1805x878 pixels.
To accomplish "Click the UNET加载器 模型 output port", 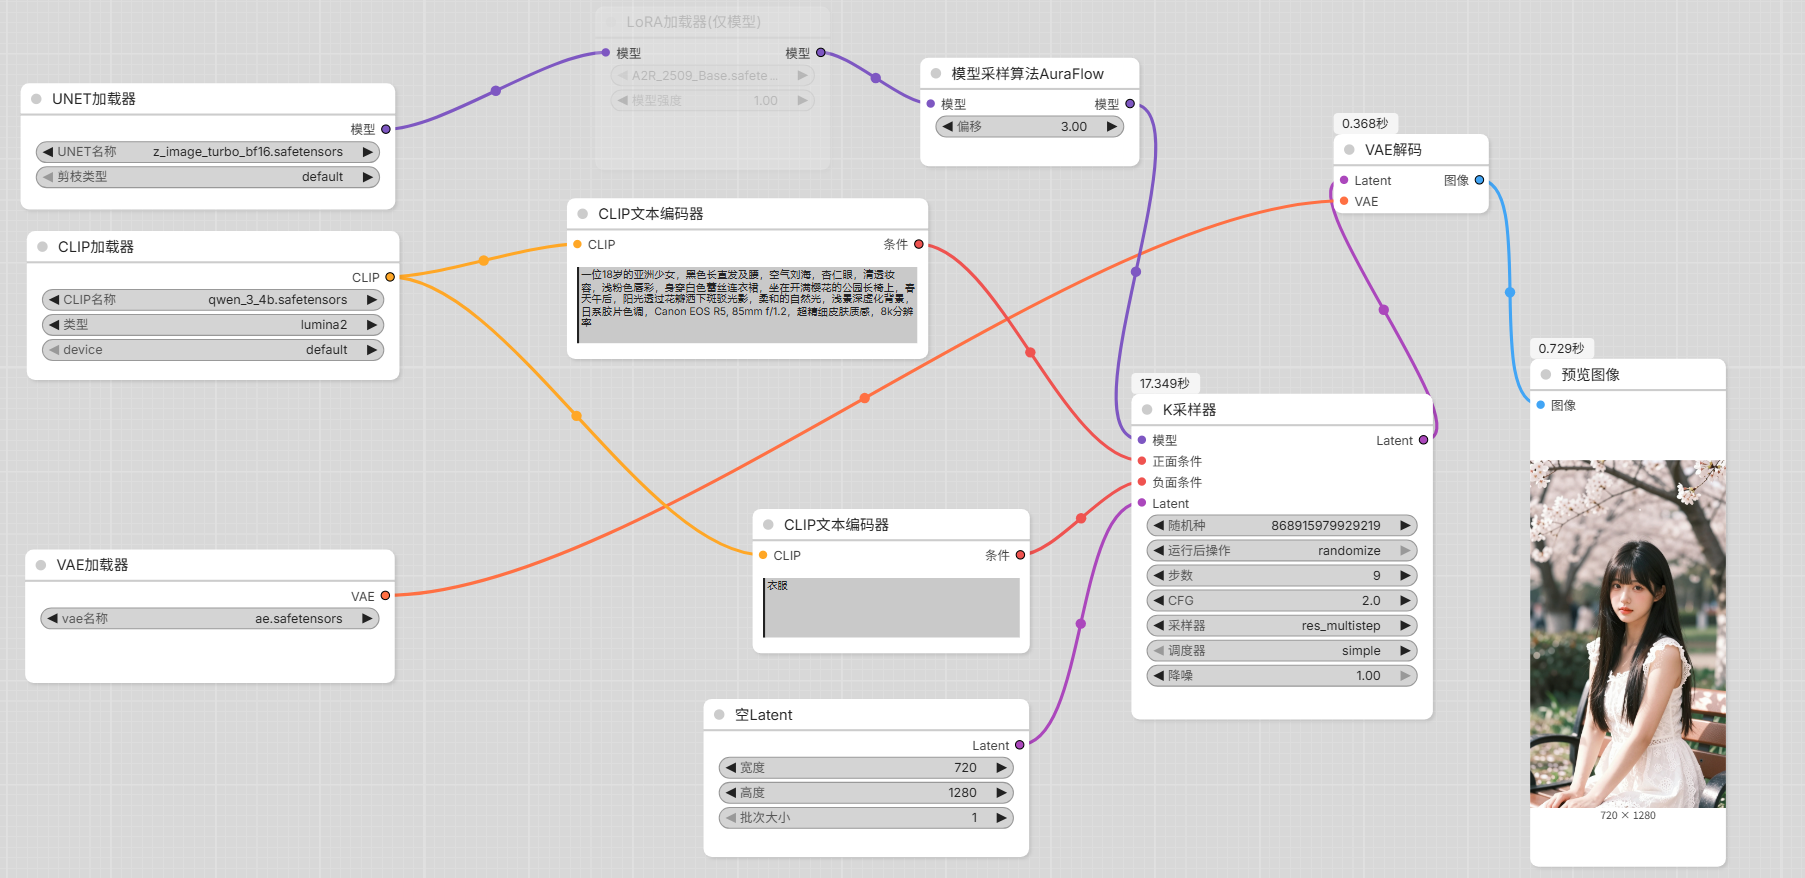I will pos(386,129).
